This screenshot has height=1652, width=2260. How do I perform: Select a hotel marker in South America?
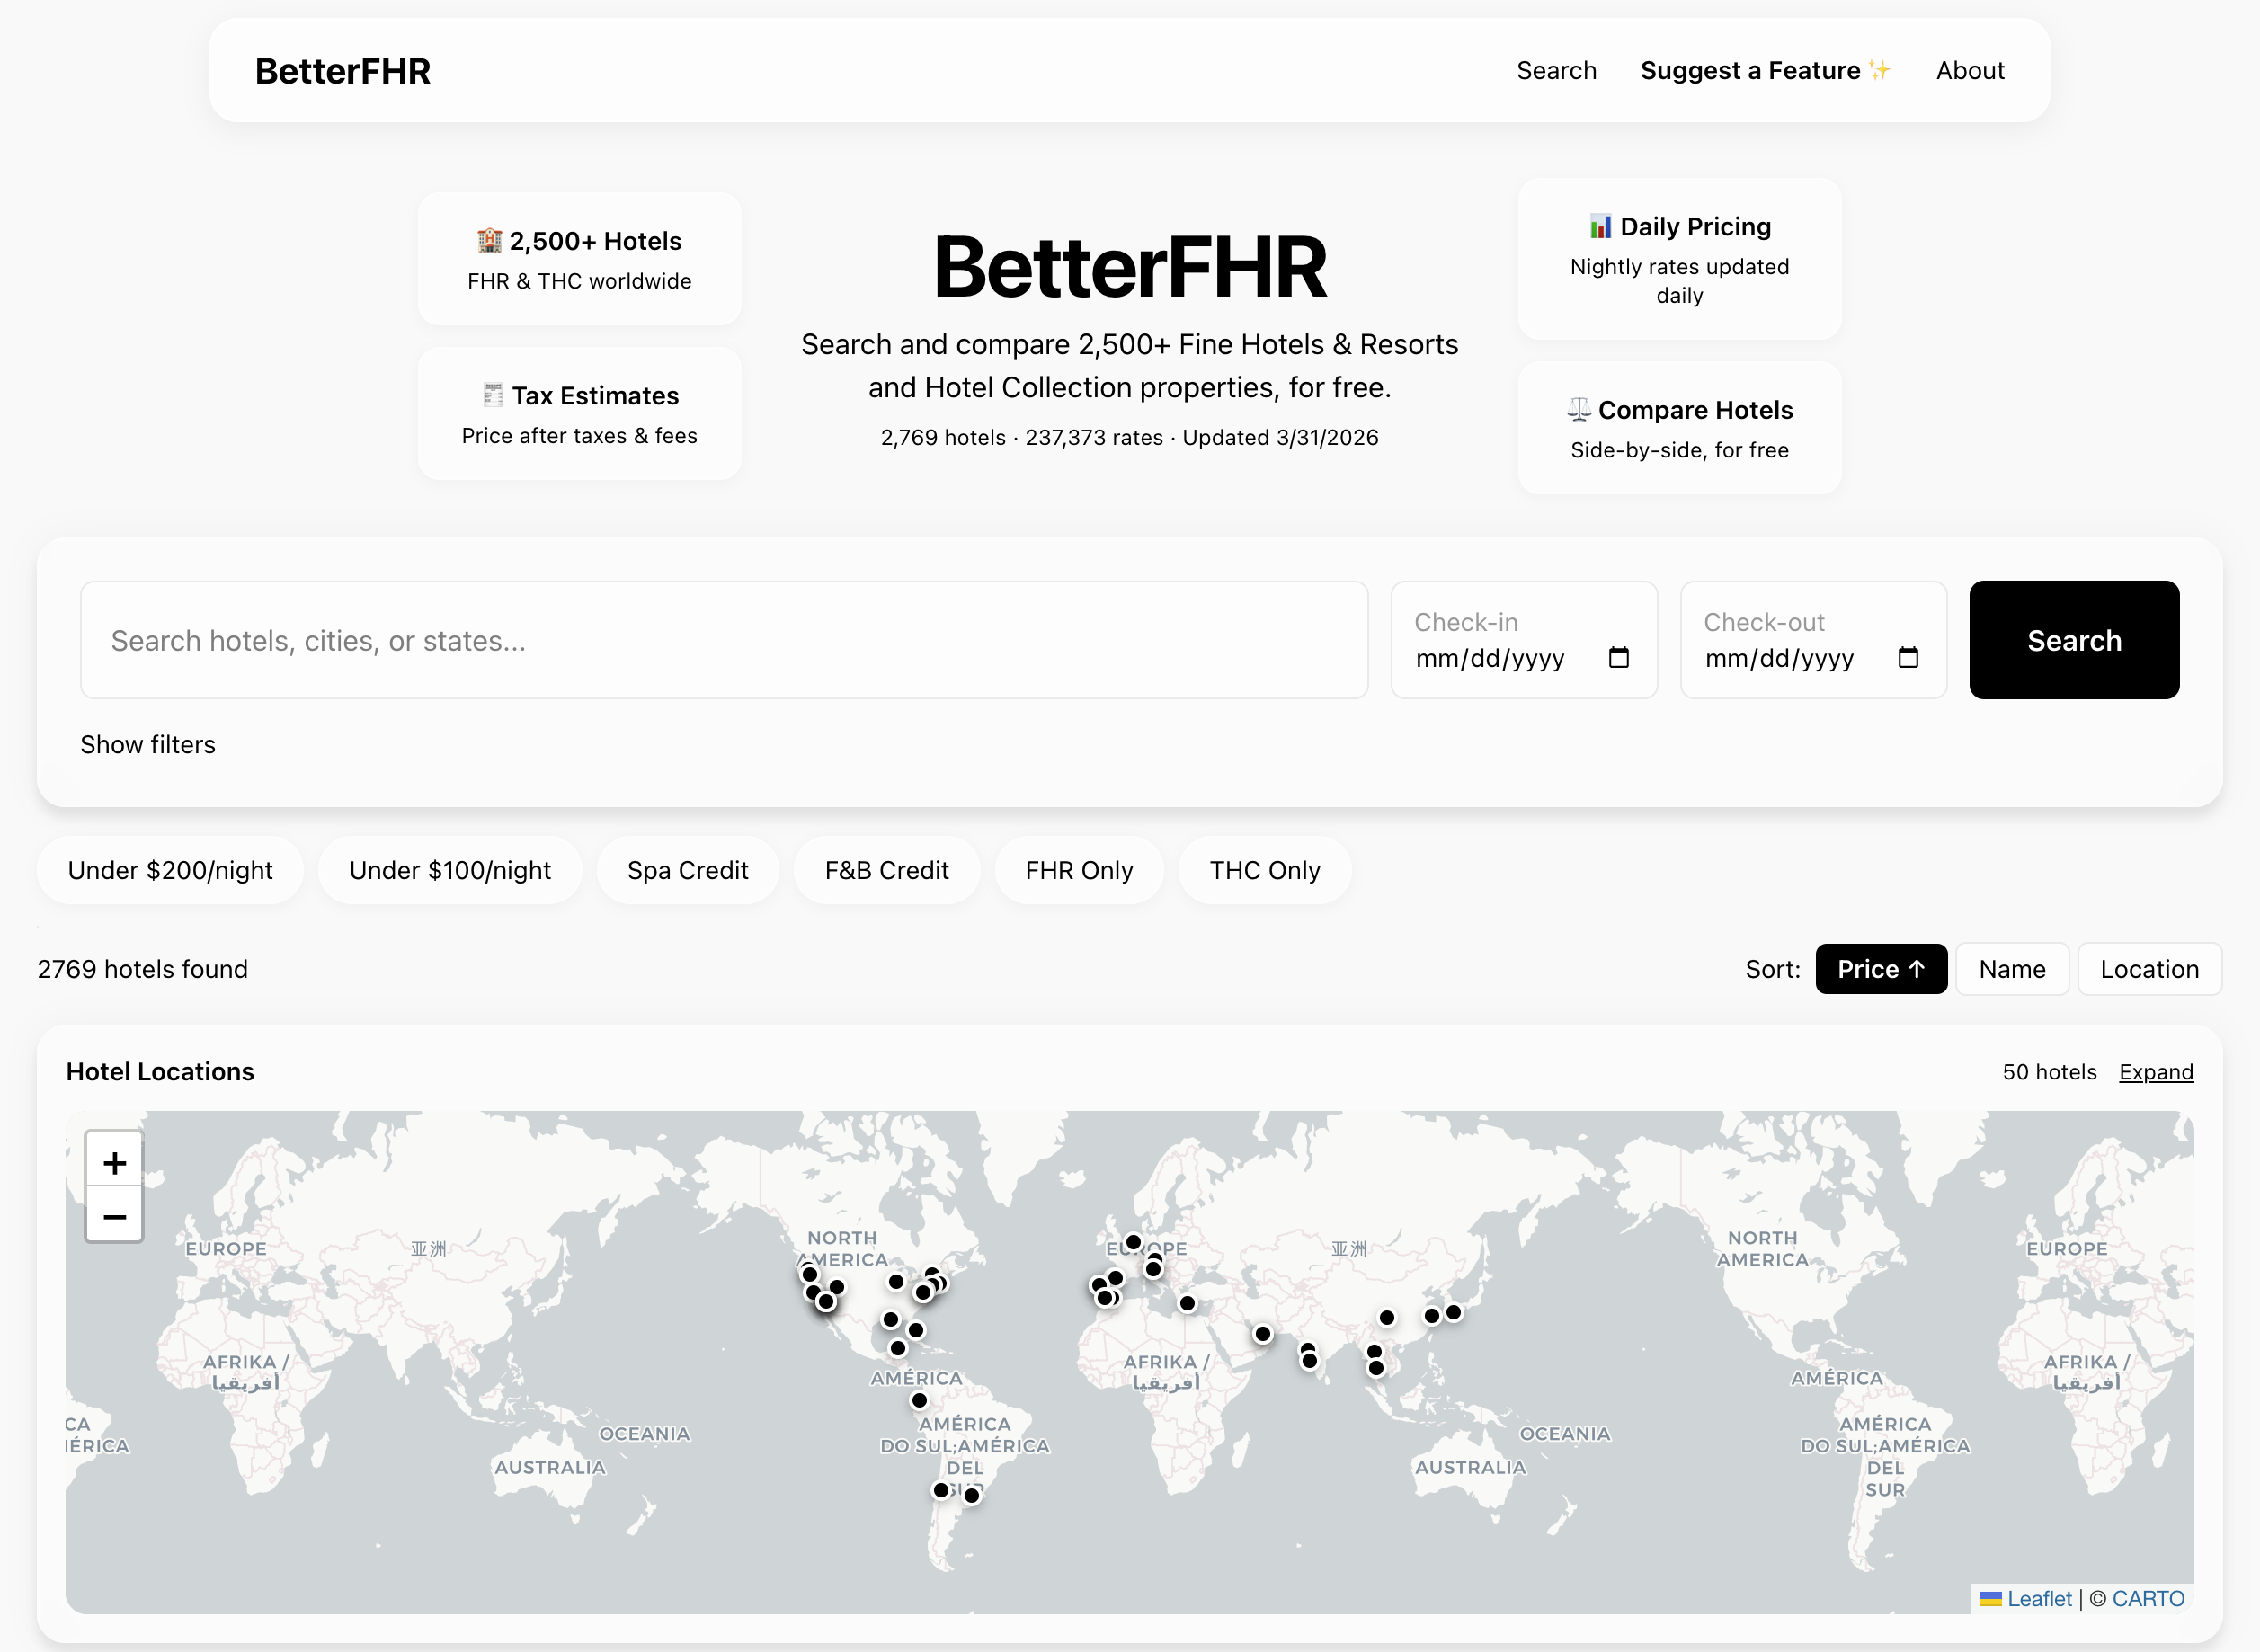point(940,1490)
